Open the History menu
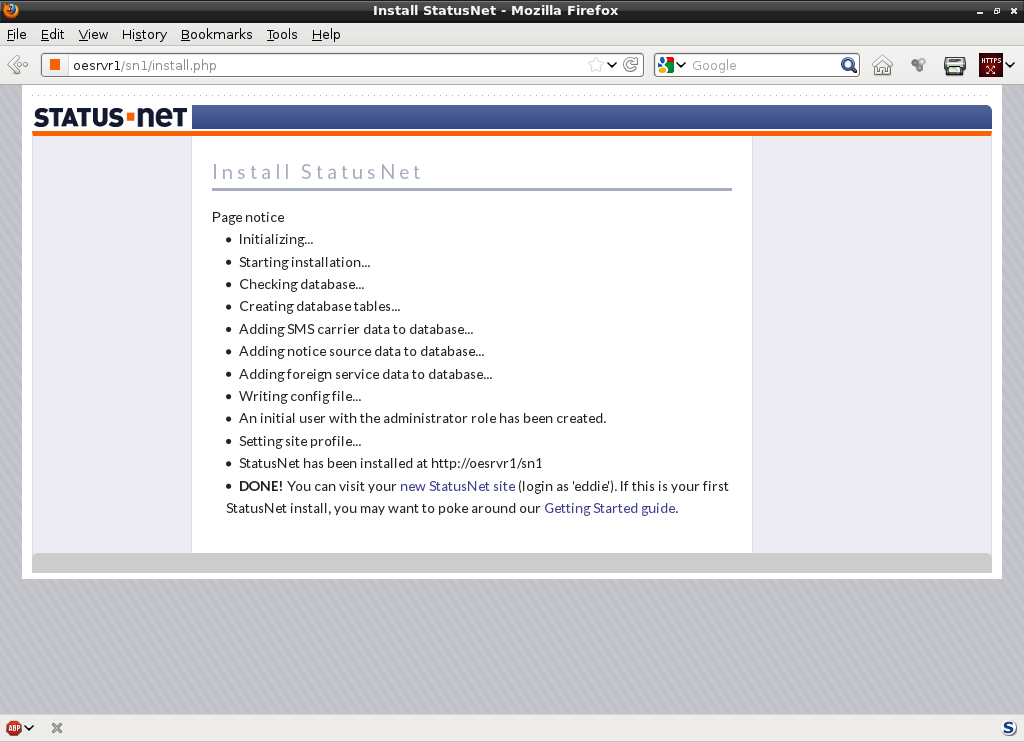 pyautogui.click(x=144, y=35)
